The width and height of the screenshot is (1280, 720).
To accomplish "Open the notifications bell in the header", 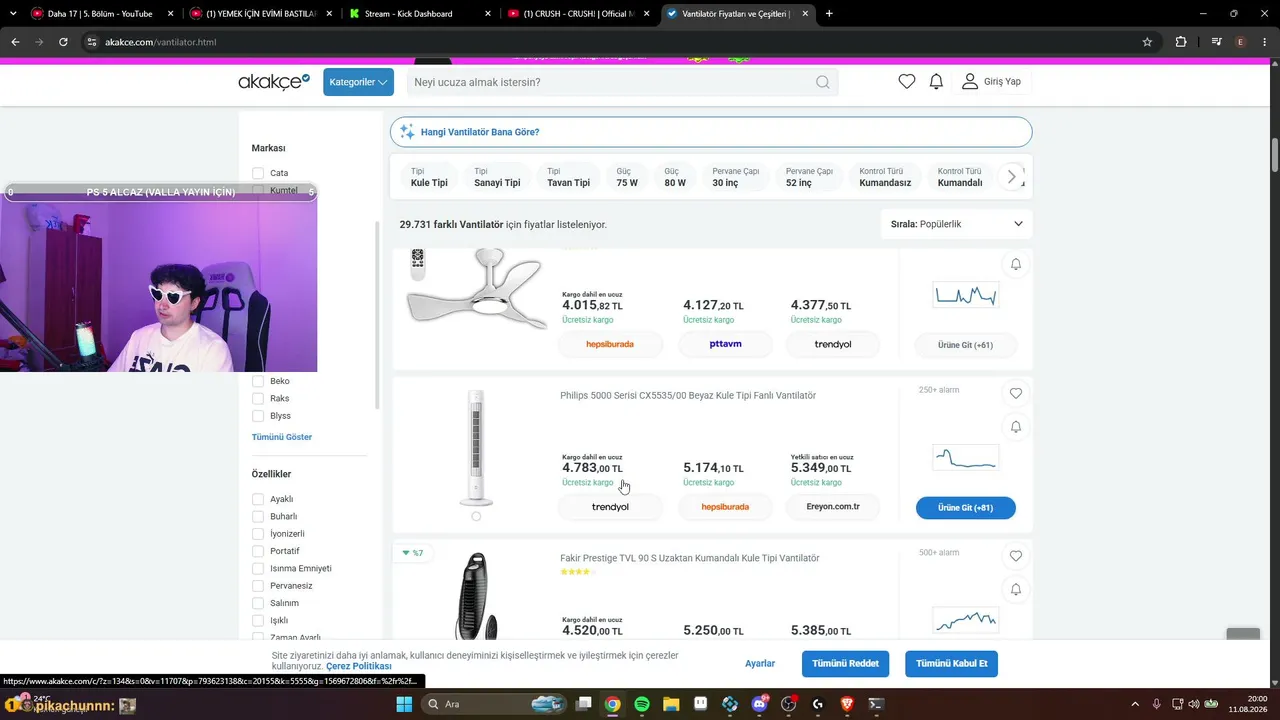I will pyautogui.click(x=936, y=82).
